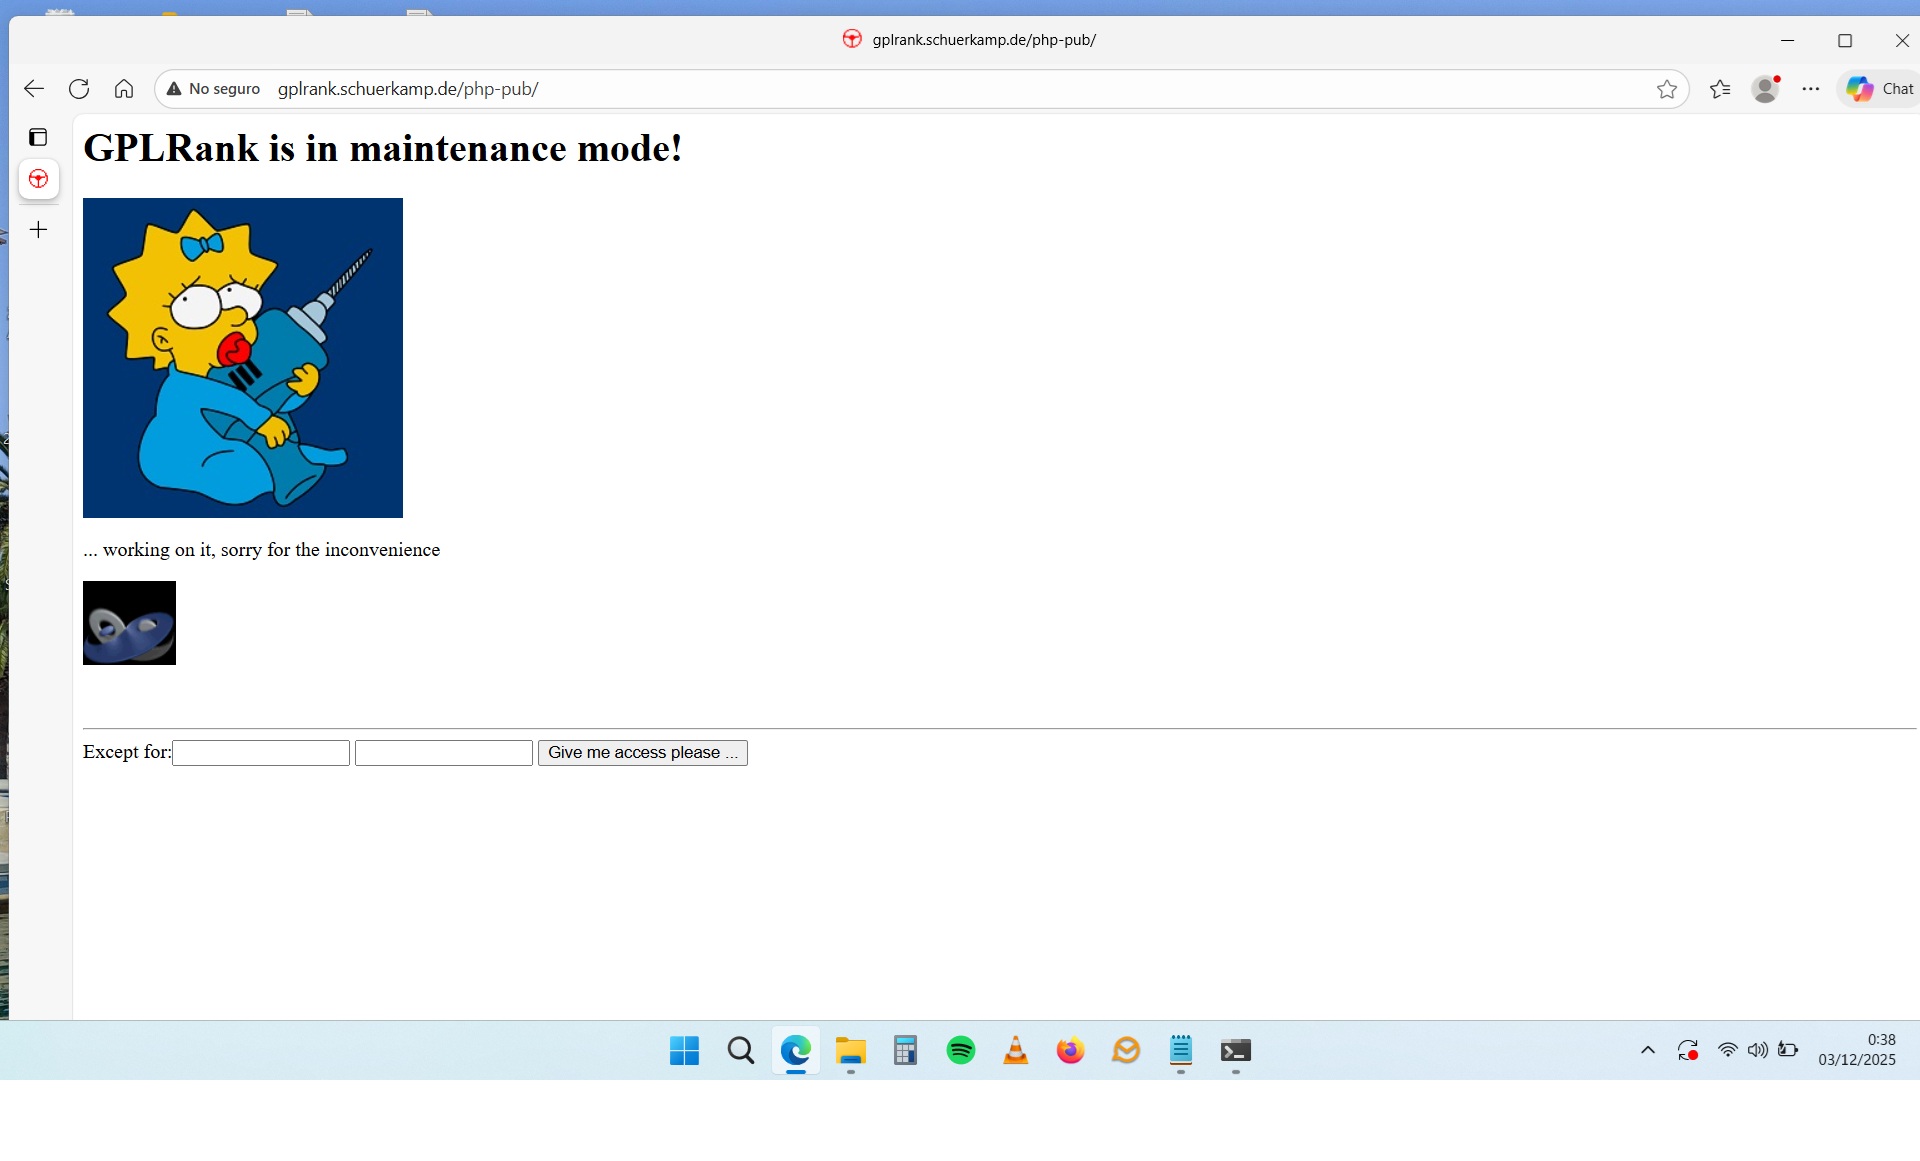Screen dimensions: 1920x1161
Task: Open the tab actions menu icon
Action: coord(38,137)
